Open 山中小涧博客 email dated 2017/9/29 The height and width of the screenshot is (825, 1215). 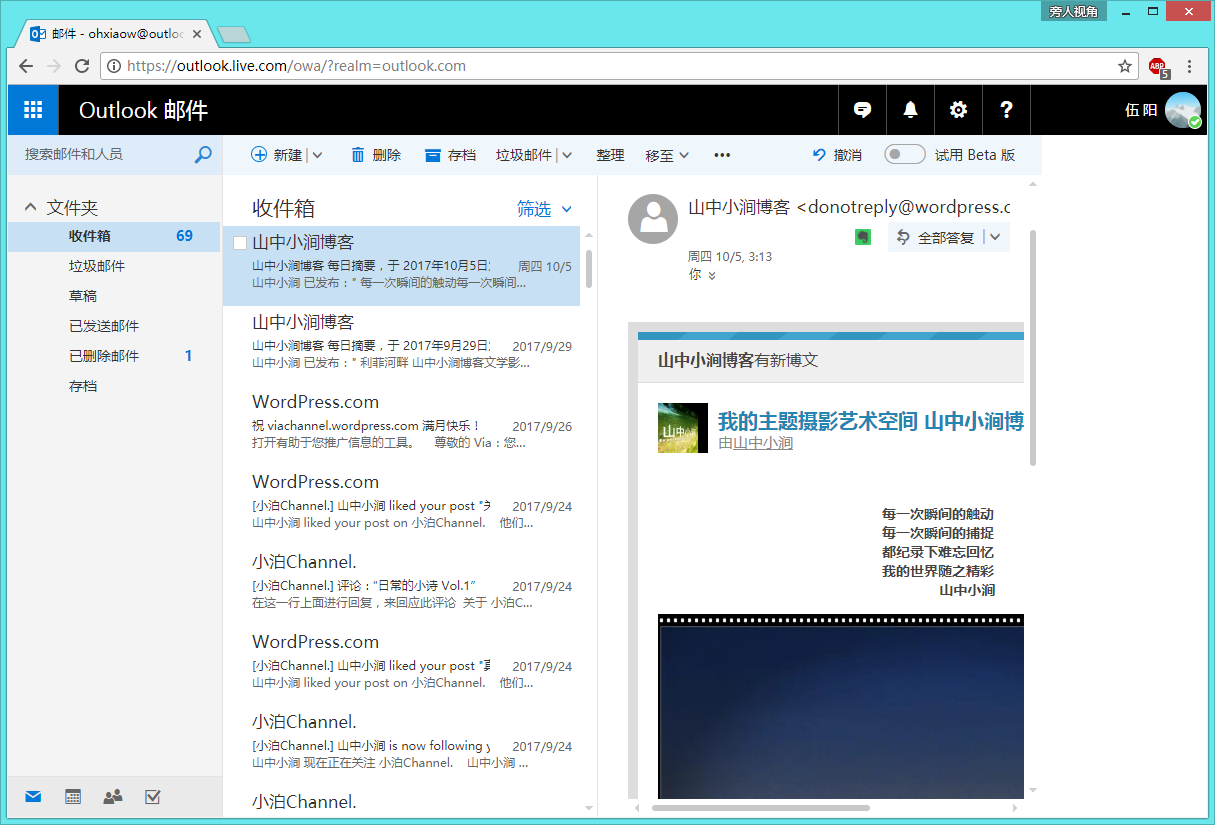(x=401, y=346)
